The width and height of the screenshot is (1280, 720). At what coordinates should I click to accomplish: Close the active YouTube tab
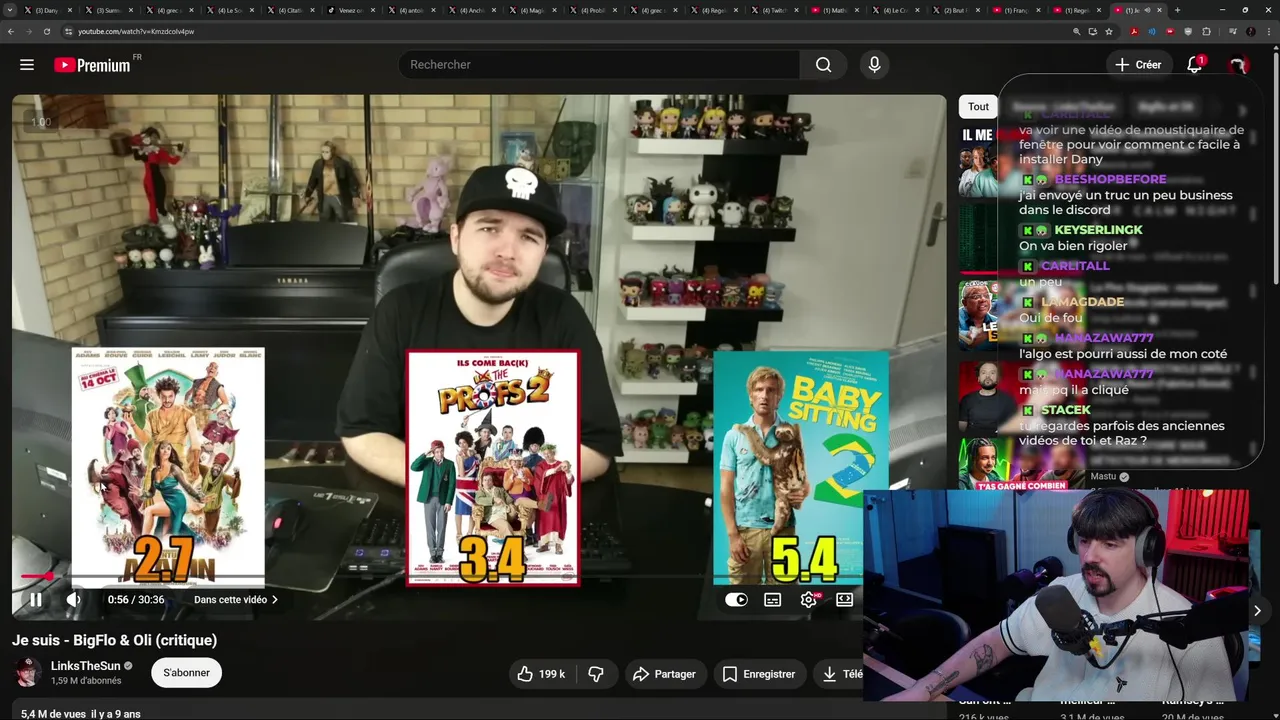coord(1160,10)
